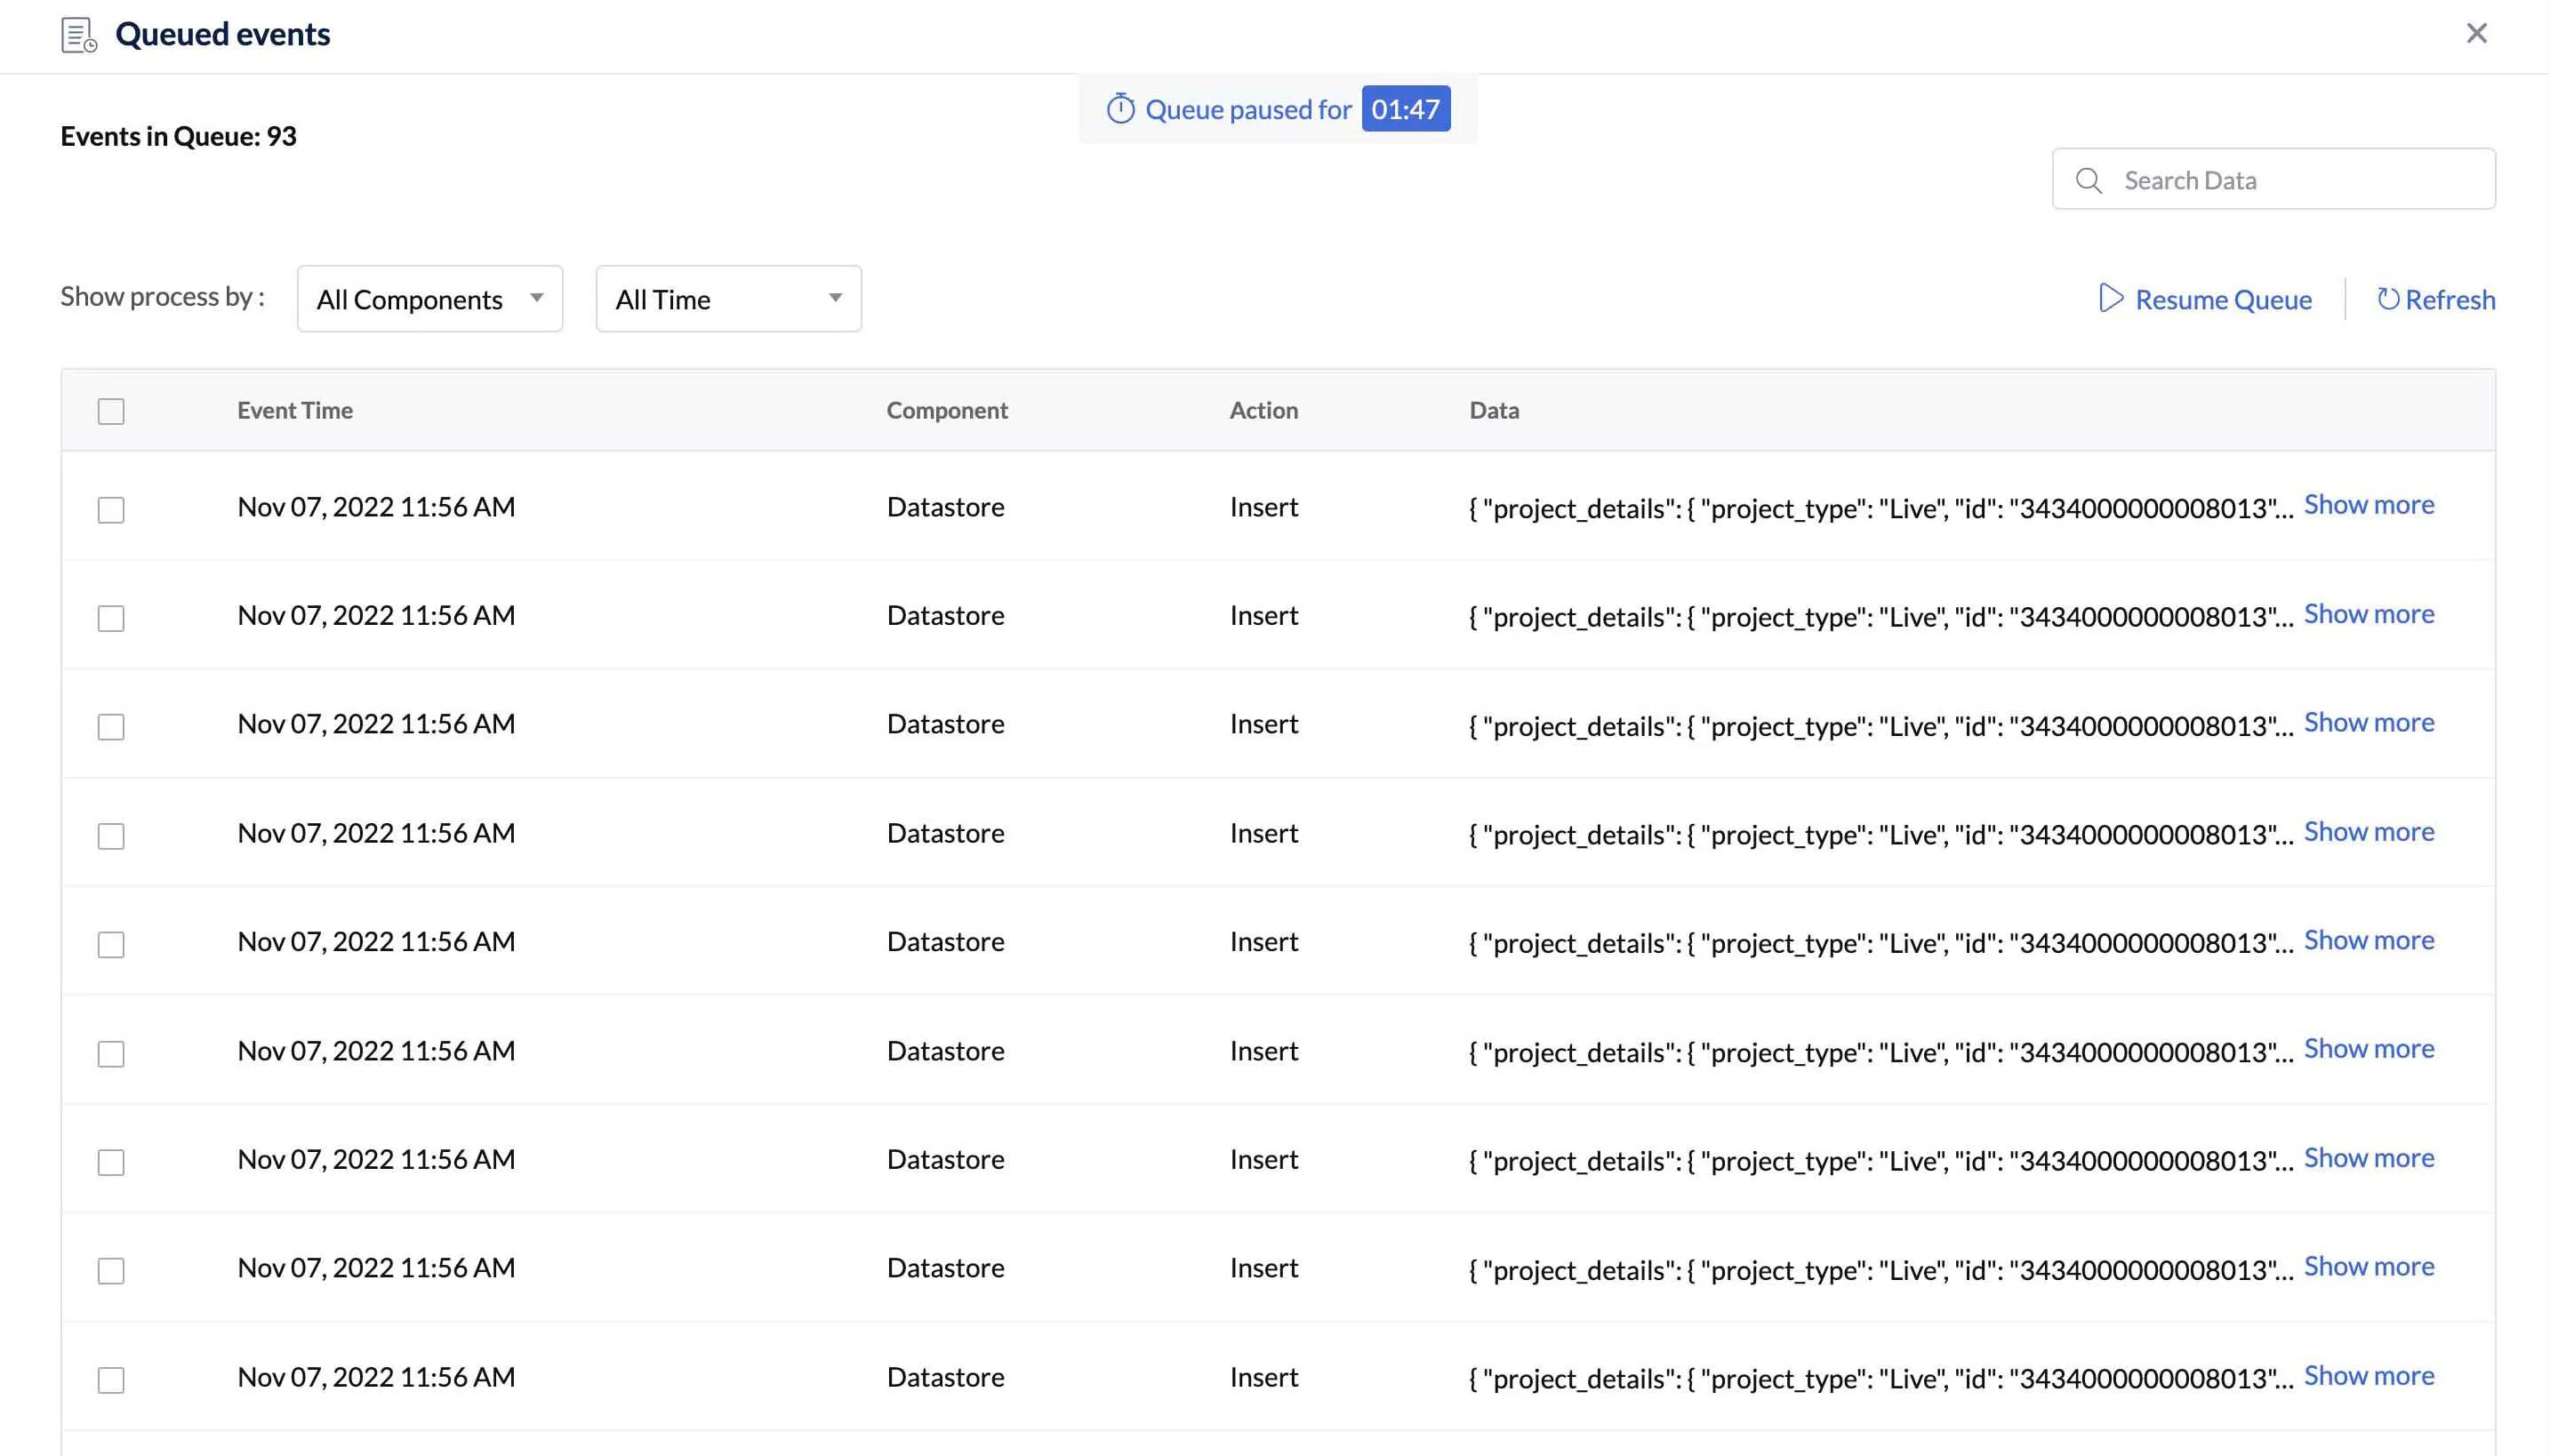This screenshot has height=1456, width=2550.
Task: Check the second event row checkbox
Action: tap(111, 618)
